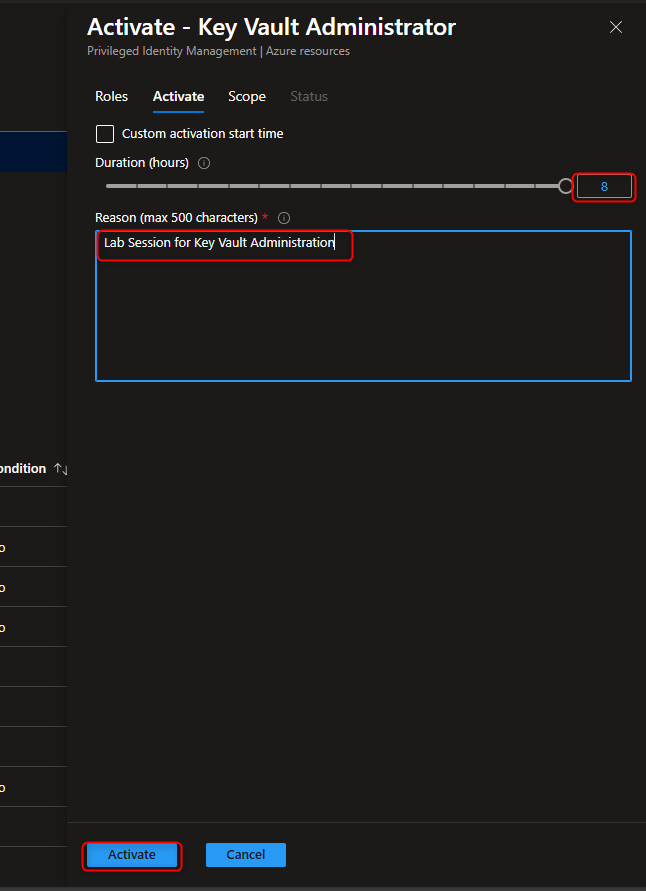The width and height of the screenshot is (646, 891).
Task: Click inside the duration hours value box
Action: [x=605, y=186]
